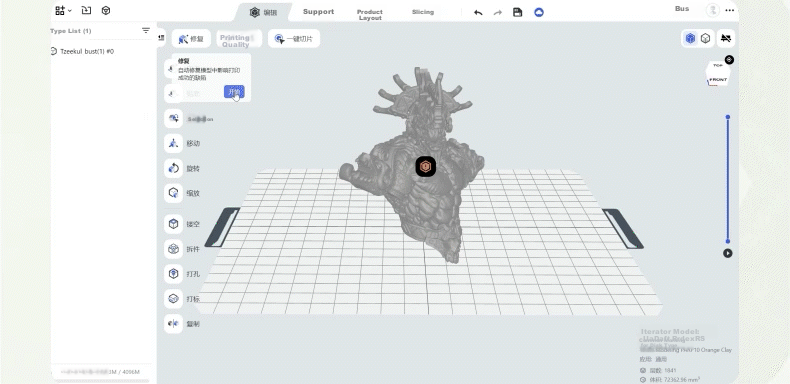Select the 移动 (Move) tool

(x=173, y=143)
